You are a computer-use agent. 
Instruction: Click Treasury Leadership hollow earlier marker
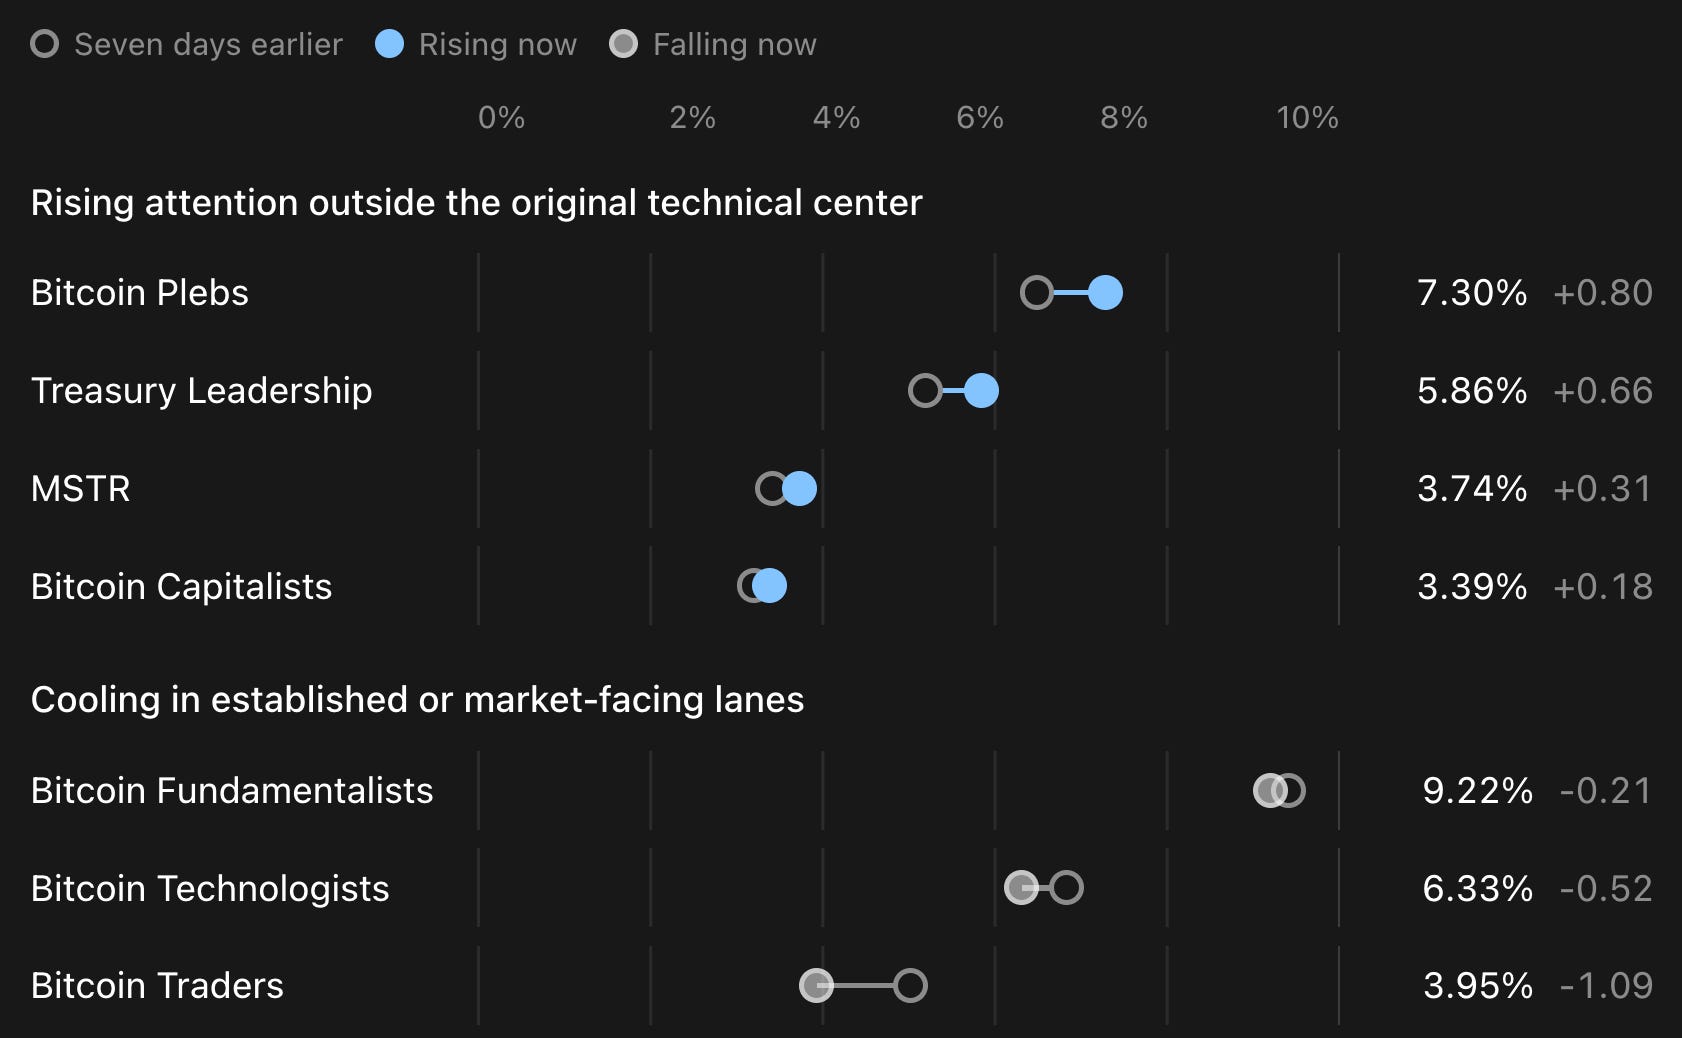pos(925,391)
